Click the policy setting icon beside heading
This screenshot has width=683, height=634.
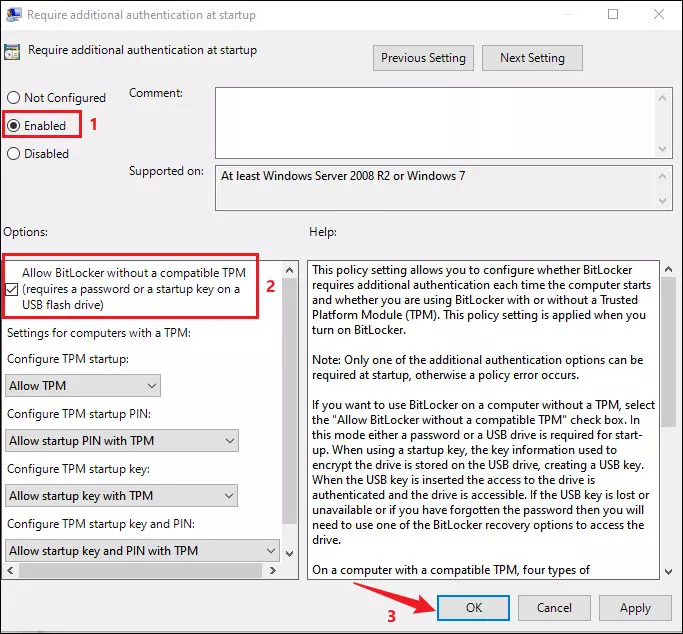12,52
